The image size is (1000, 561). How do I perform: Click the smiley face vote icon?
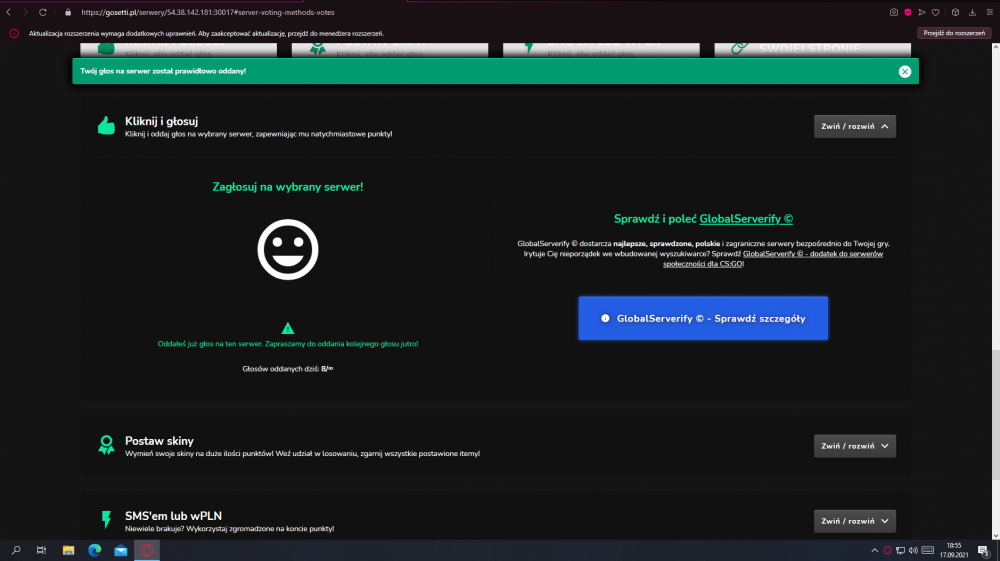tap(288, 249)
